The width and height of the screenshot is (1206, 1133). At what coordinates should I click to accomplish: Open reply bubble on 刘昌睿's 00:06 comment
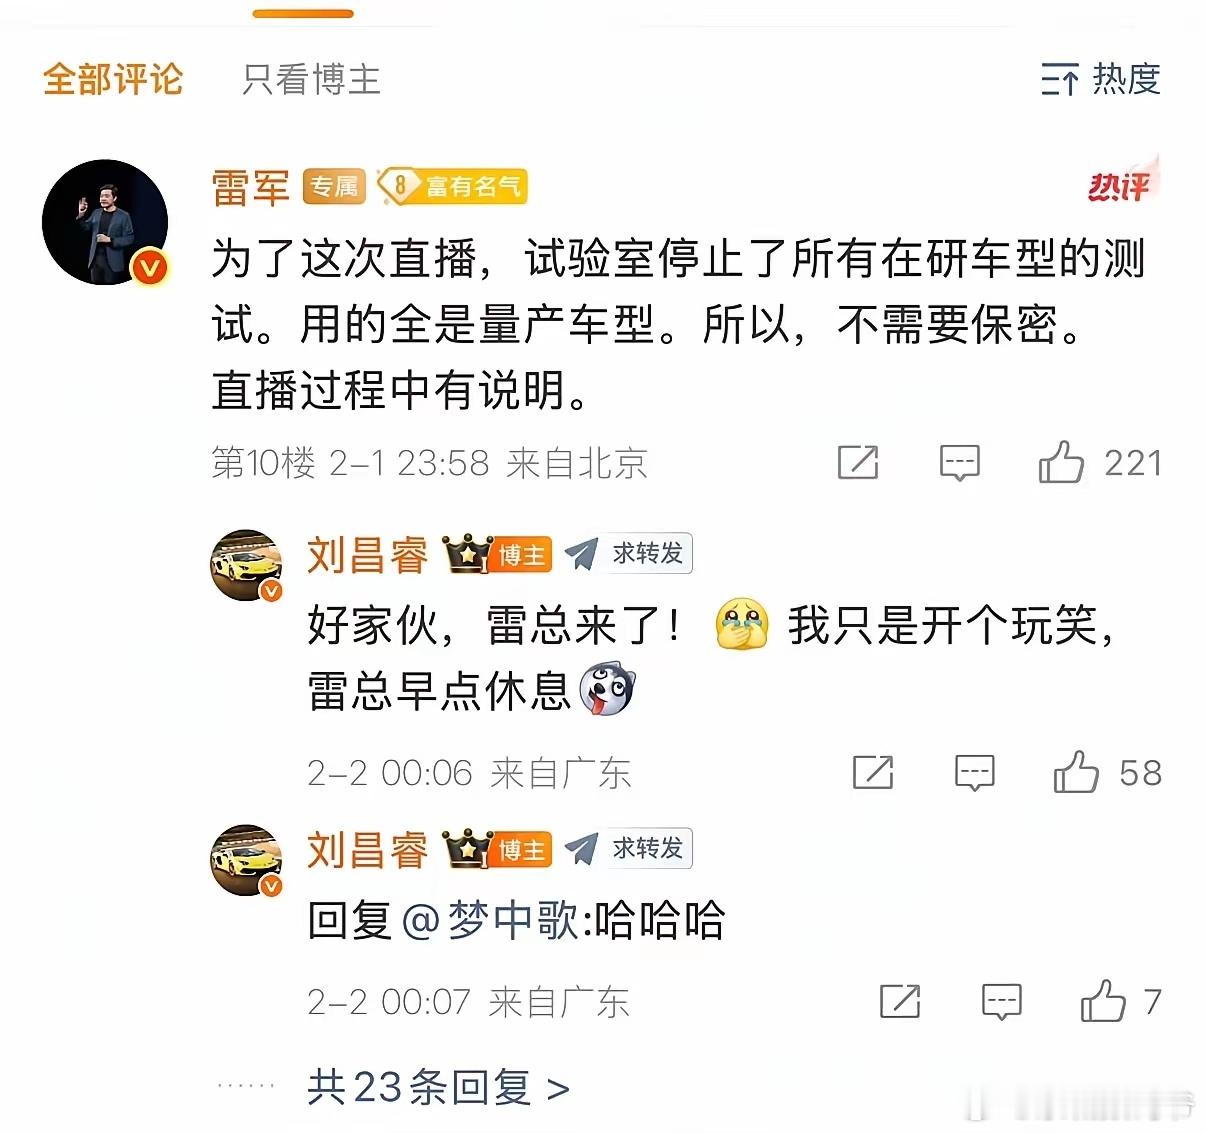[974, 773]
